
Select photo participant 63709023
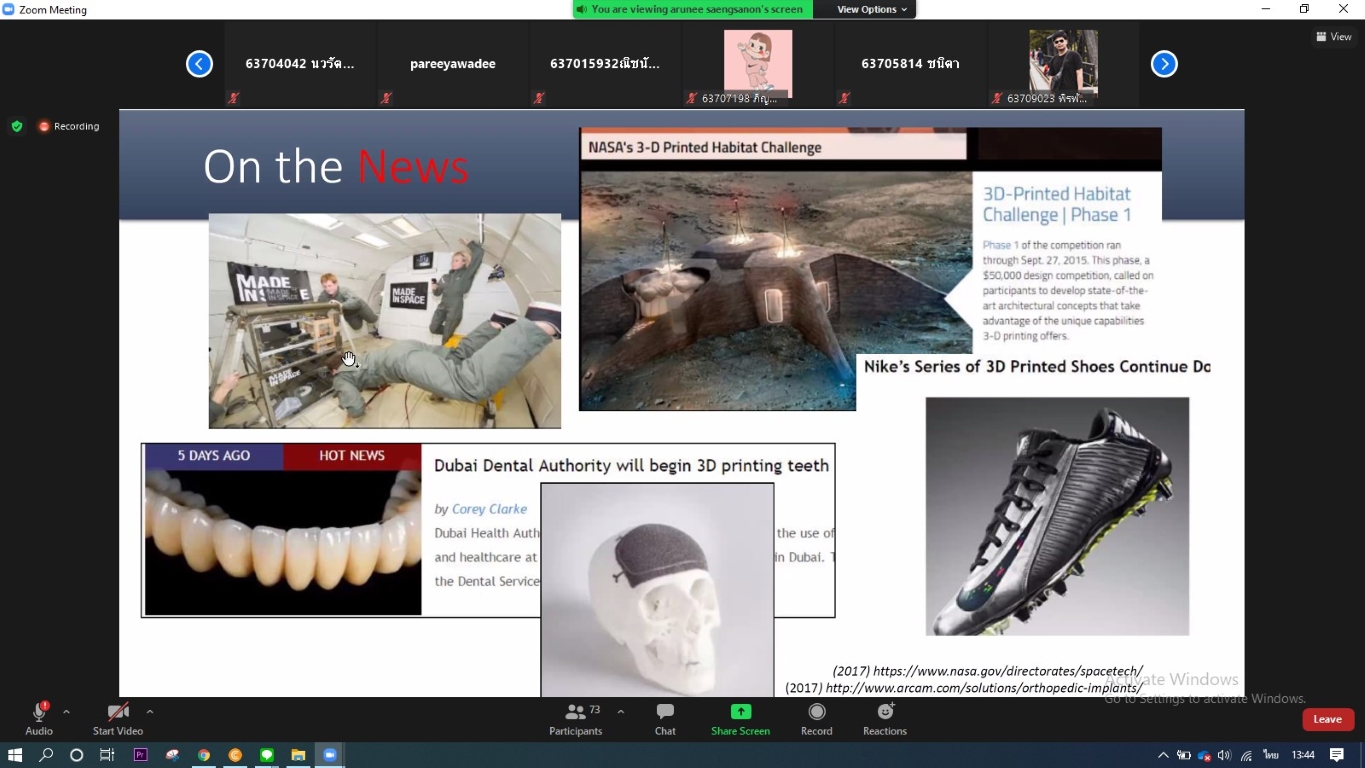[x=1063, y=64]
